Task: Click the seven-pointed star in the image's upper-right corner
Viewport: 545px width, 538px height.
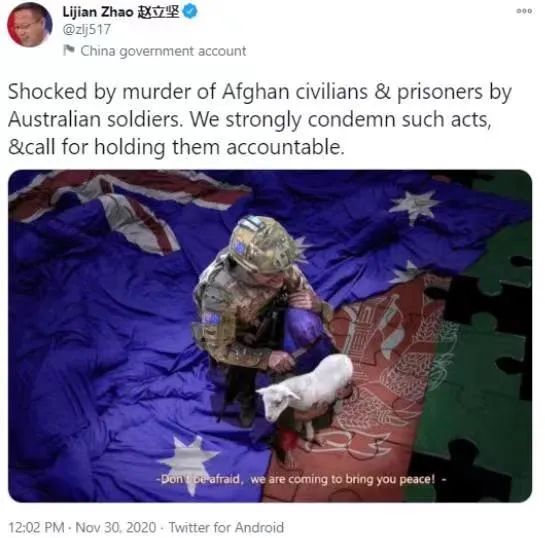Action: 414,206
